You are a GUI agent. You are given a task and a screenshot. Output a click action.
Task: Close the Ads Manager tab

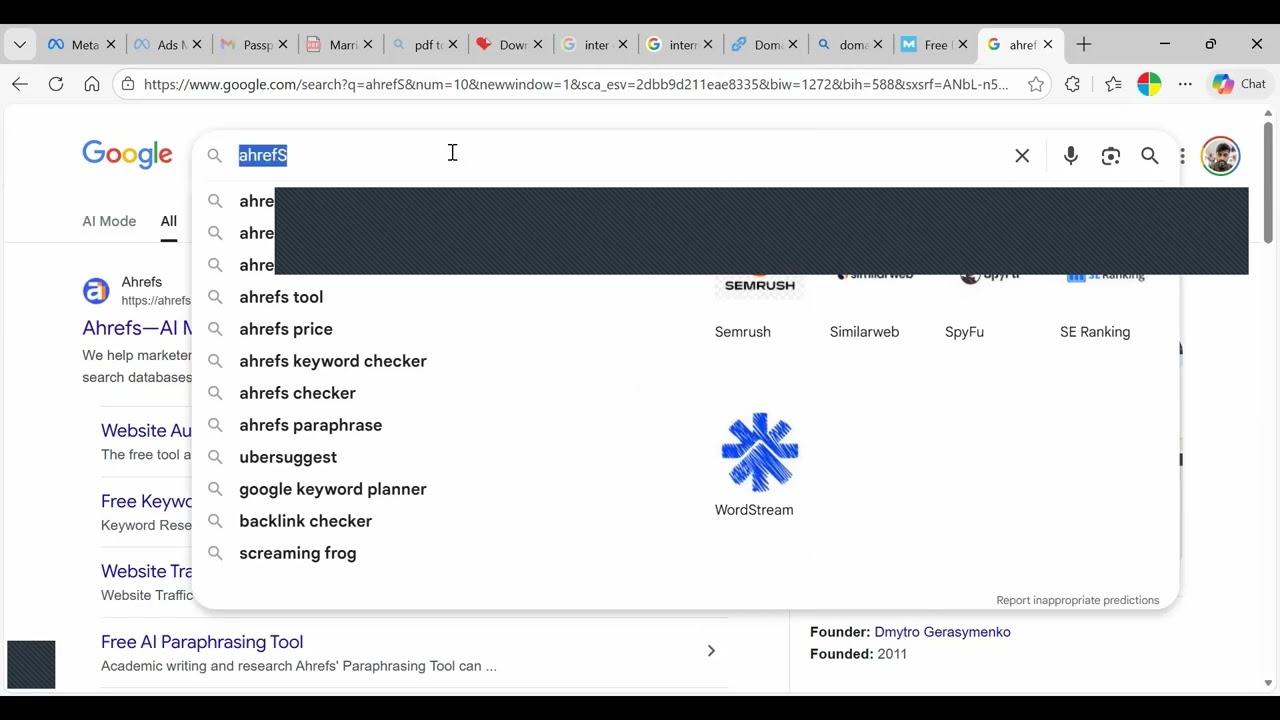click(197, 45)
